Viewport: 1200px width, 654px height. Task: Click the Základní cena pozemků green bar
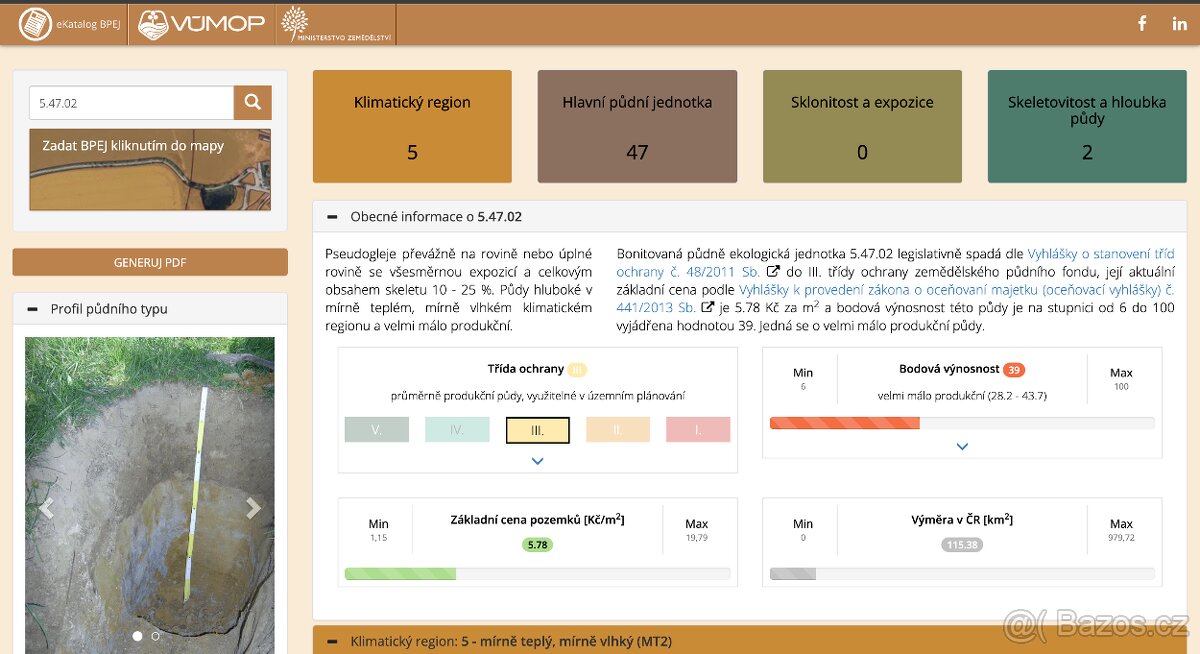pyautogui.click(x=400, y=574)
